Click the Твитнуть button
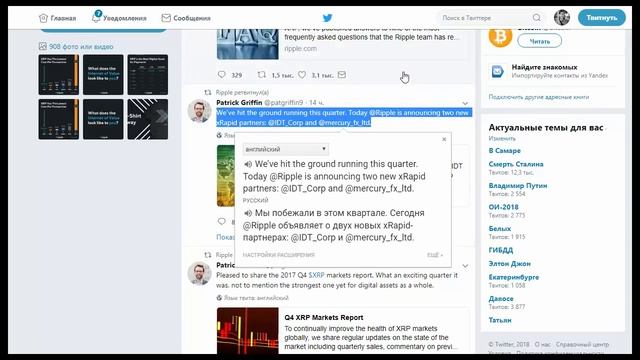 click(602, 18)
